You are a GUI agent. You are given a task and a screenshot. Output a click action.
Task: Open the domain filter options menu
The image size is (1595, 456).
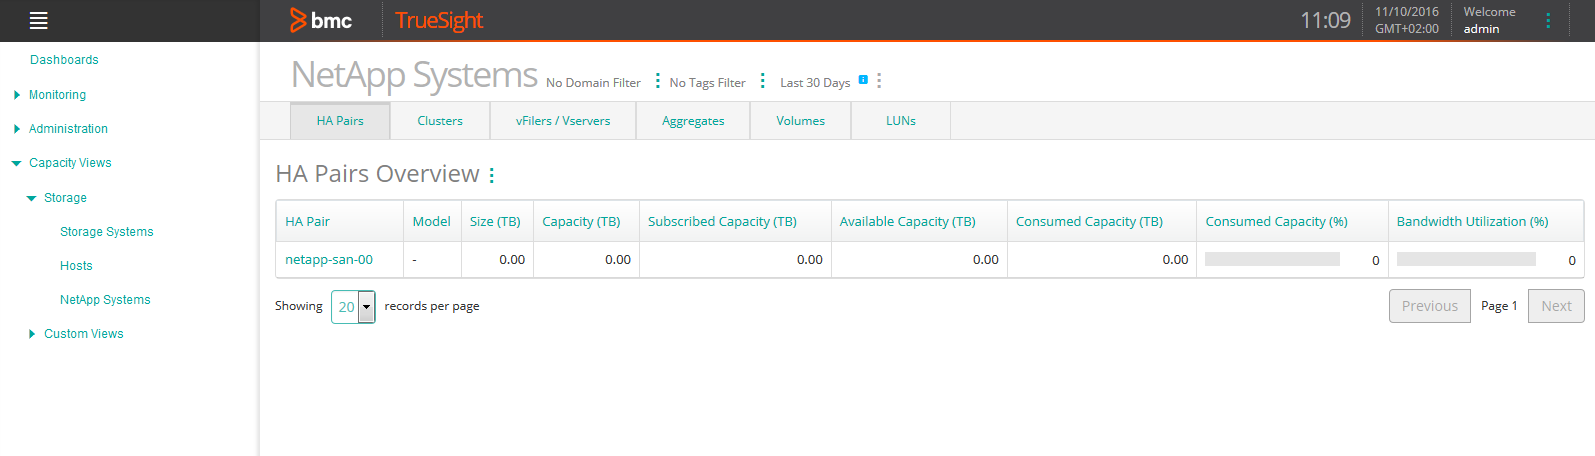[657, 81]
